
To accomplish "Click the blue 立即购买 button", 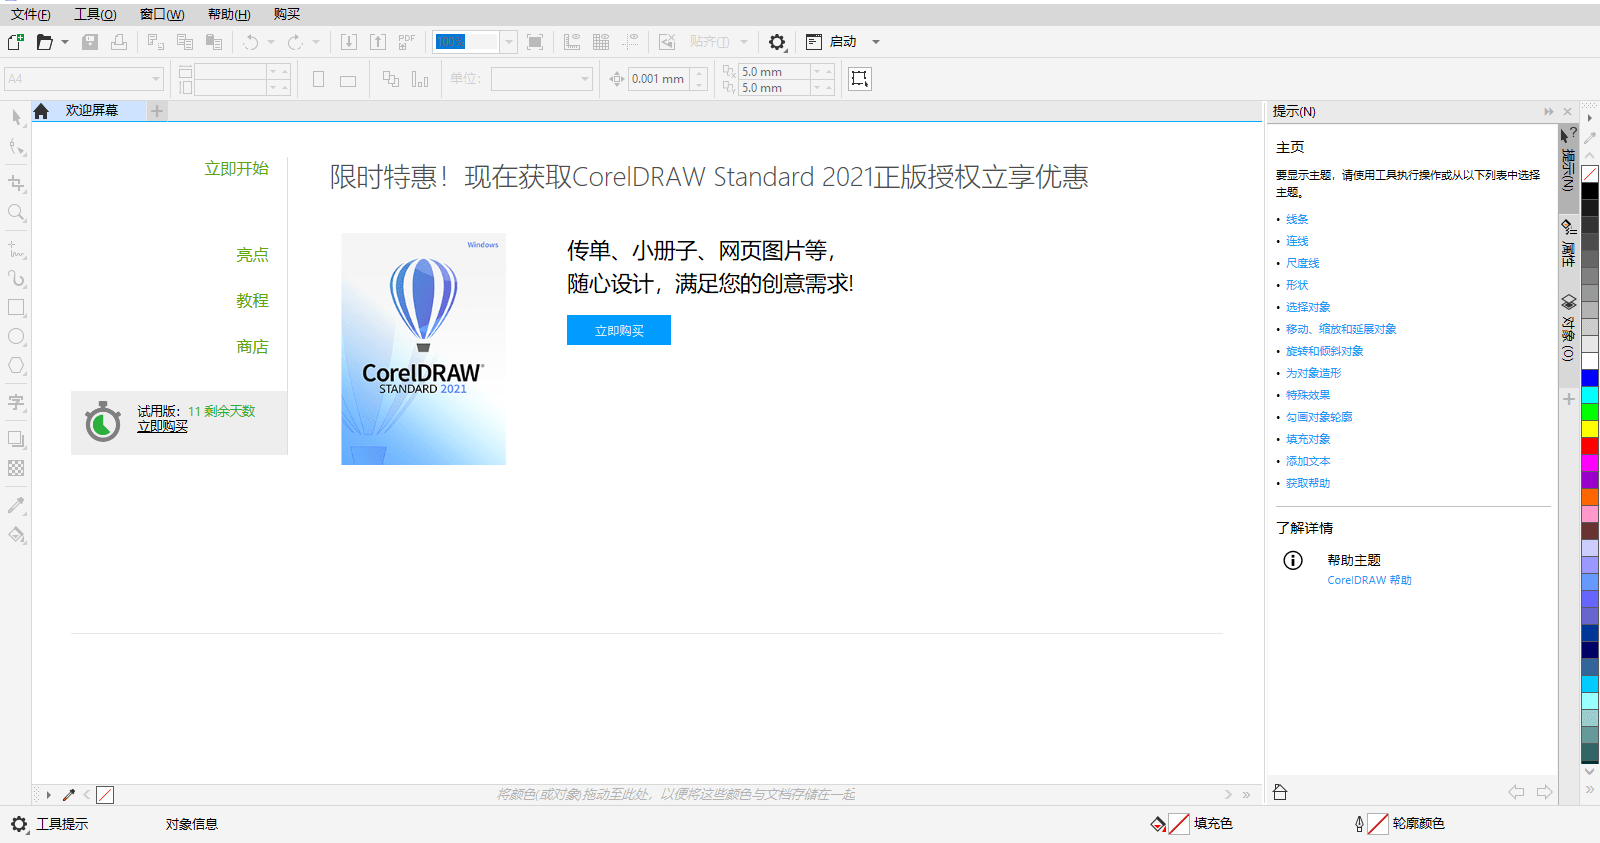I will 619,330.
